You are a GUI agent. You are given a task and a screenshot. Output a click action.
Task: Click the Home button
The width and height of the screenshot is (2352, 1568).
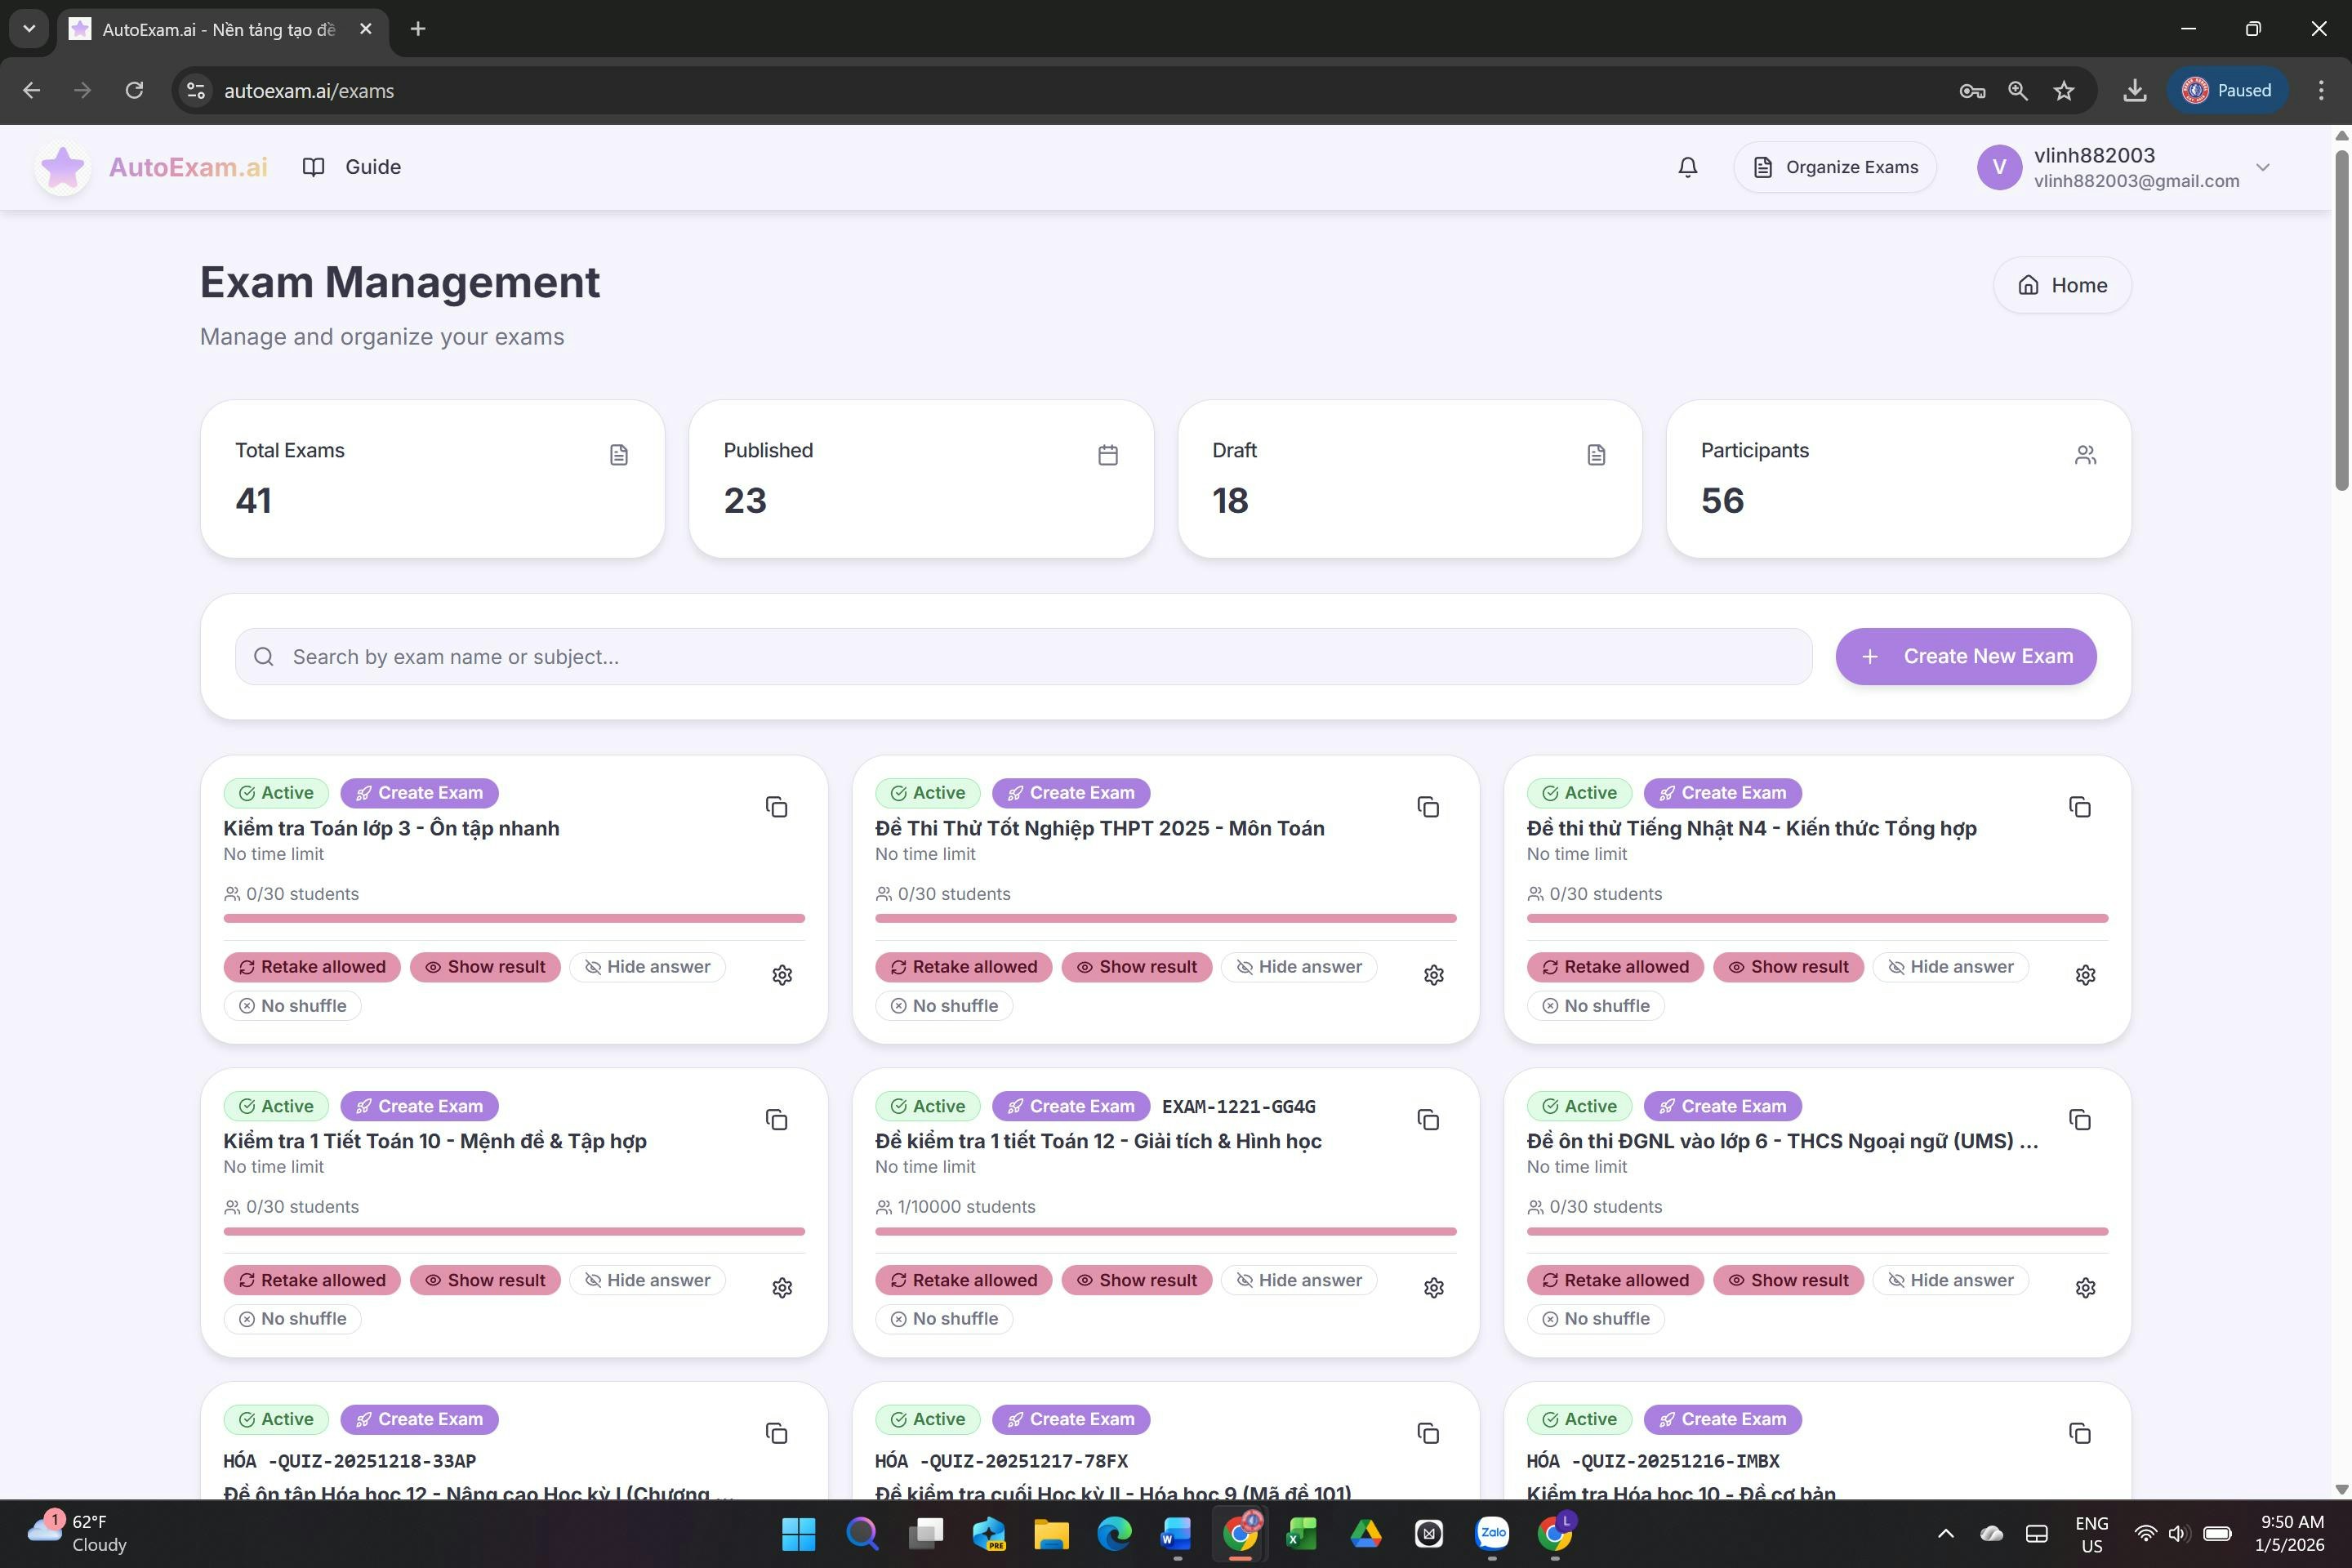point(2061,285)
